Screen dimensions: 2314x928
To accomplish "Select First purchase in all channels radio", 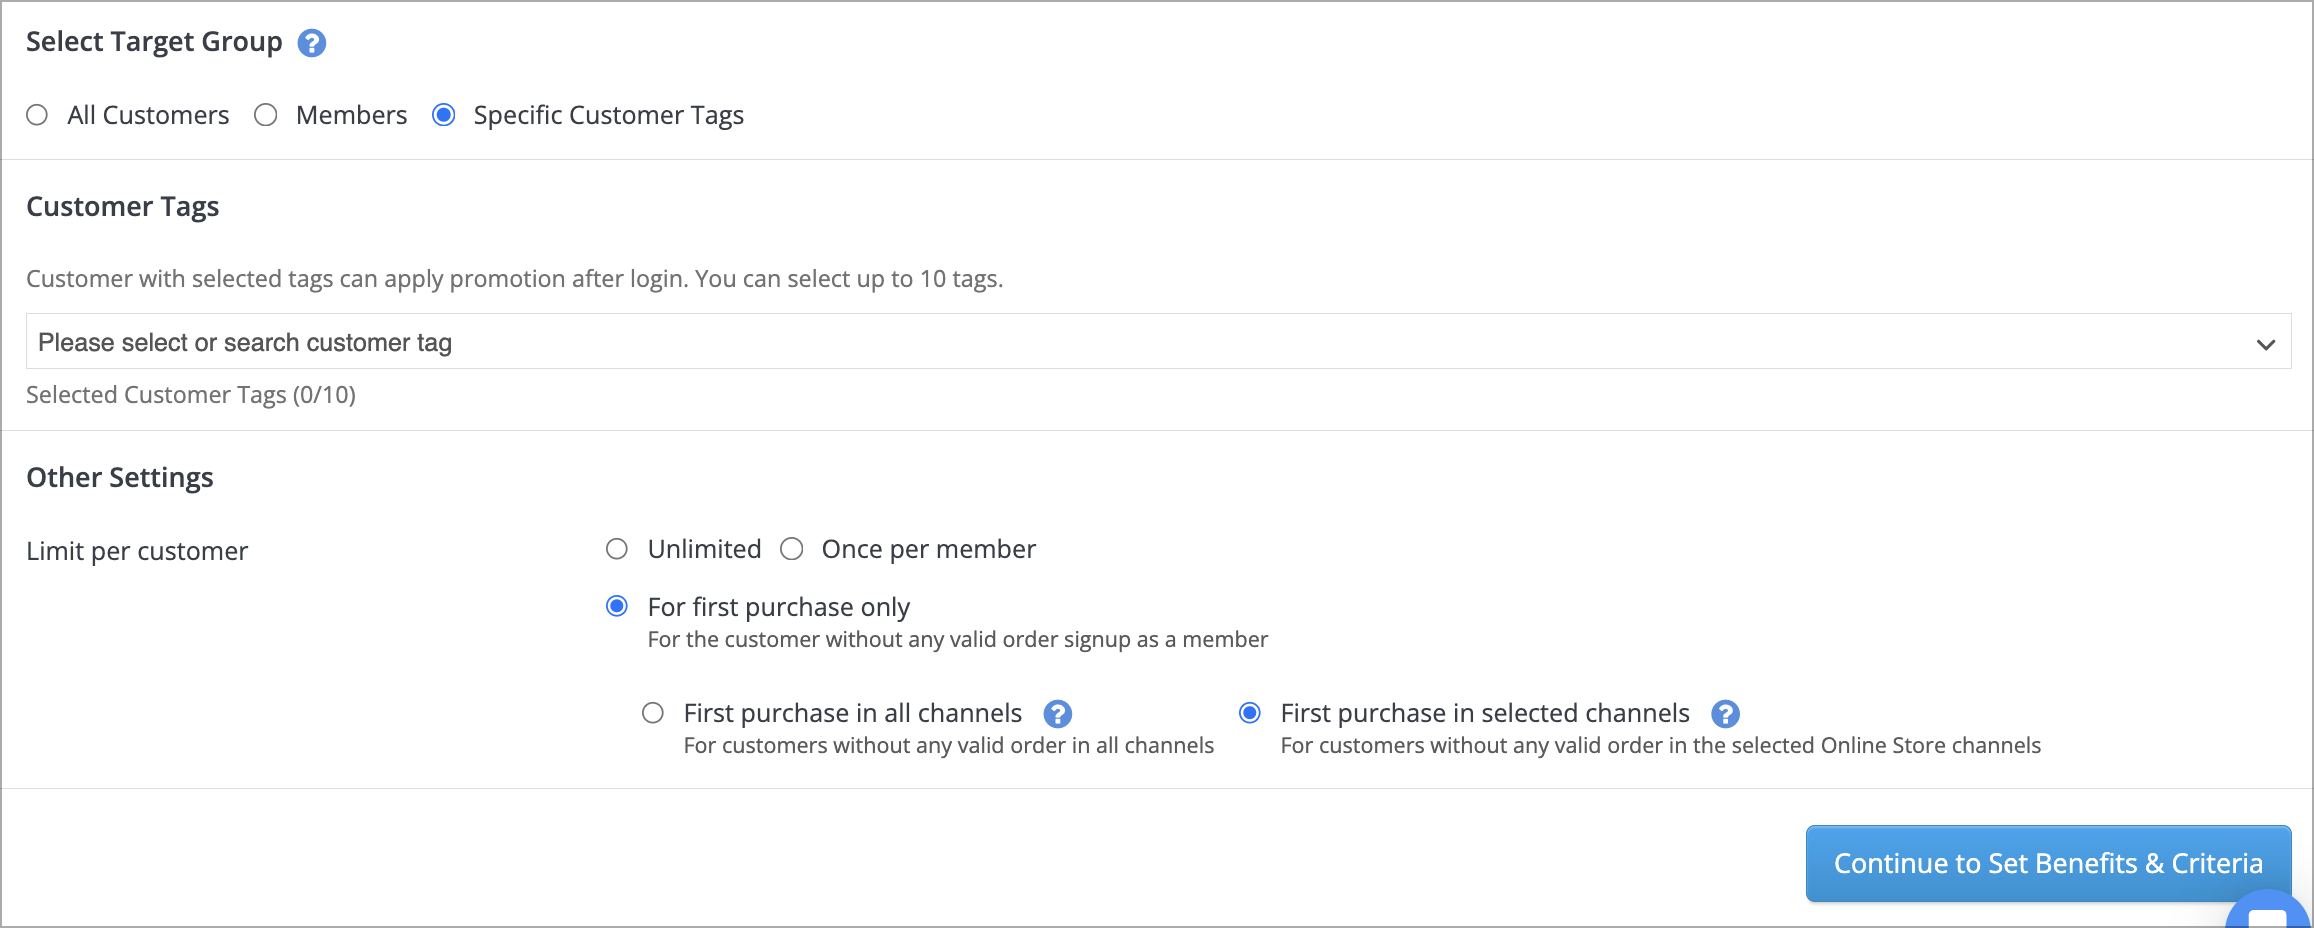I will (653, 713).
